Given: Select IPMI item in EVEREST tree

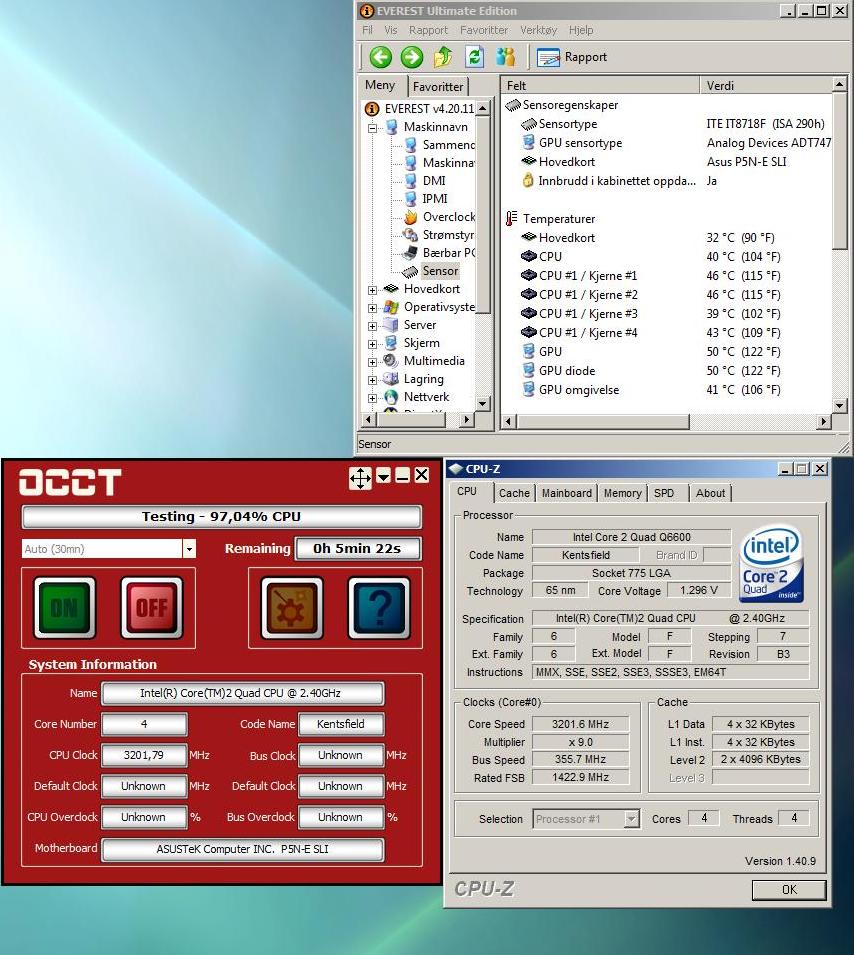Looking at the screenshot, I should (x=435, y=199).
